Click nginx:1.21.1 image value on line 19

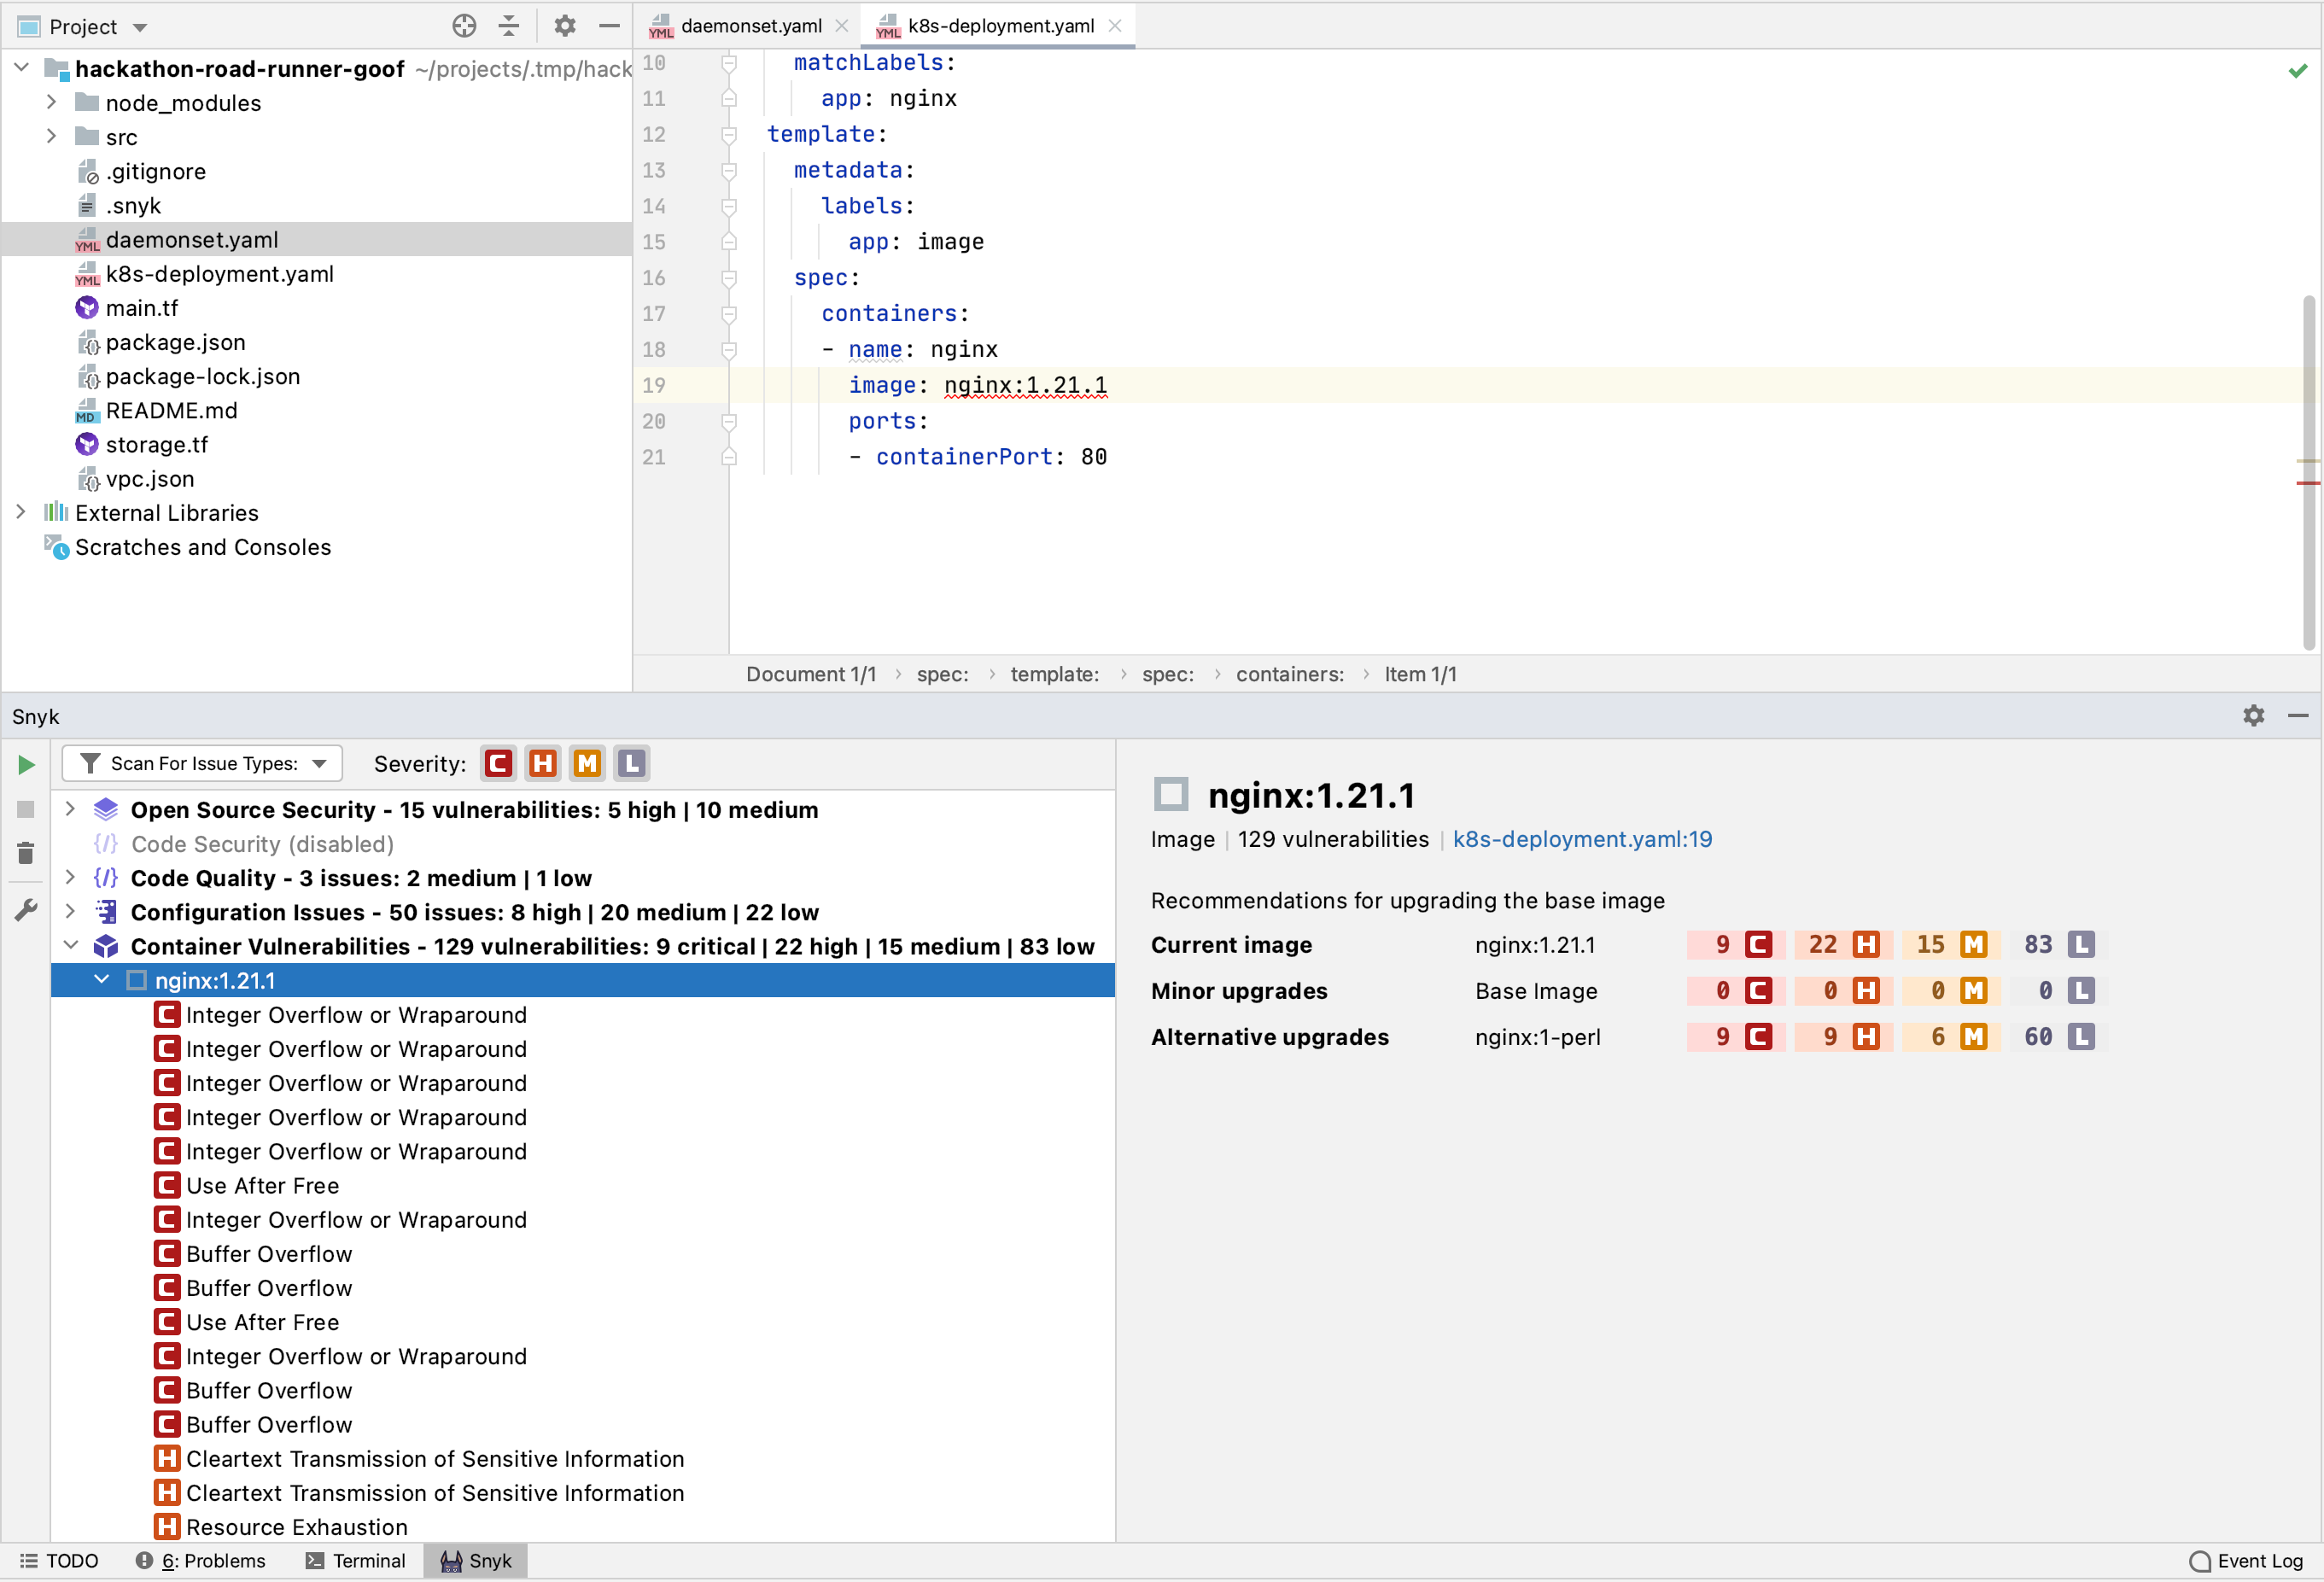click(x=1025, y=385)
